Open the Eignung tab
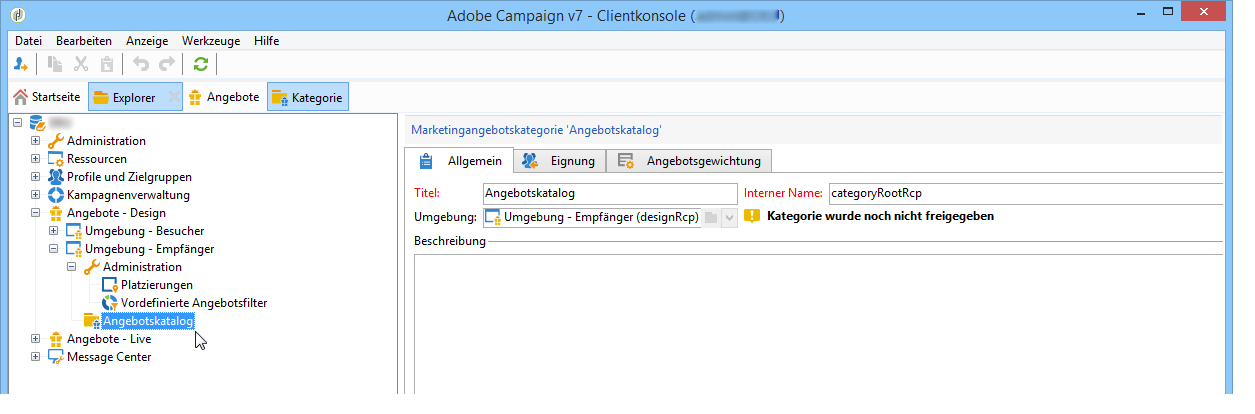1255x414 pixels. [x=560, y=160]
